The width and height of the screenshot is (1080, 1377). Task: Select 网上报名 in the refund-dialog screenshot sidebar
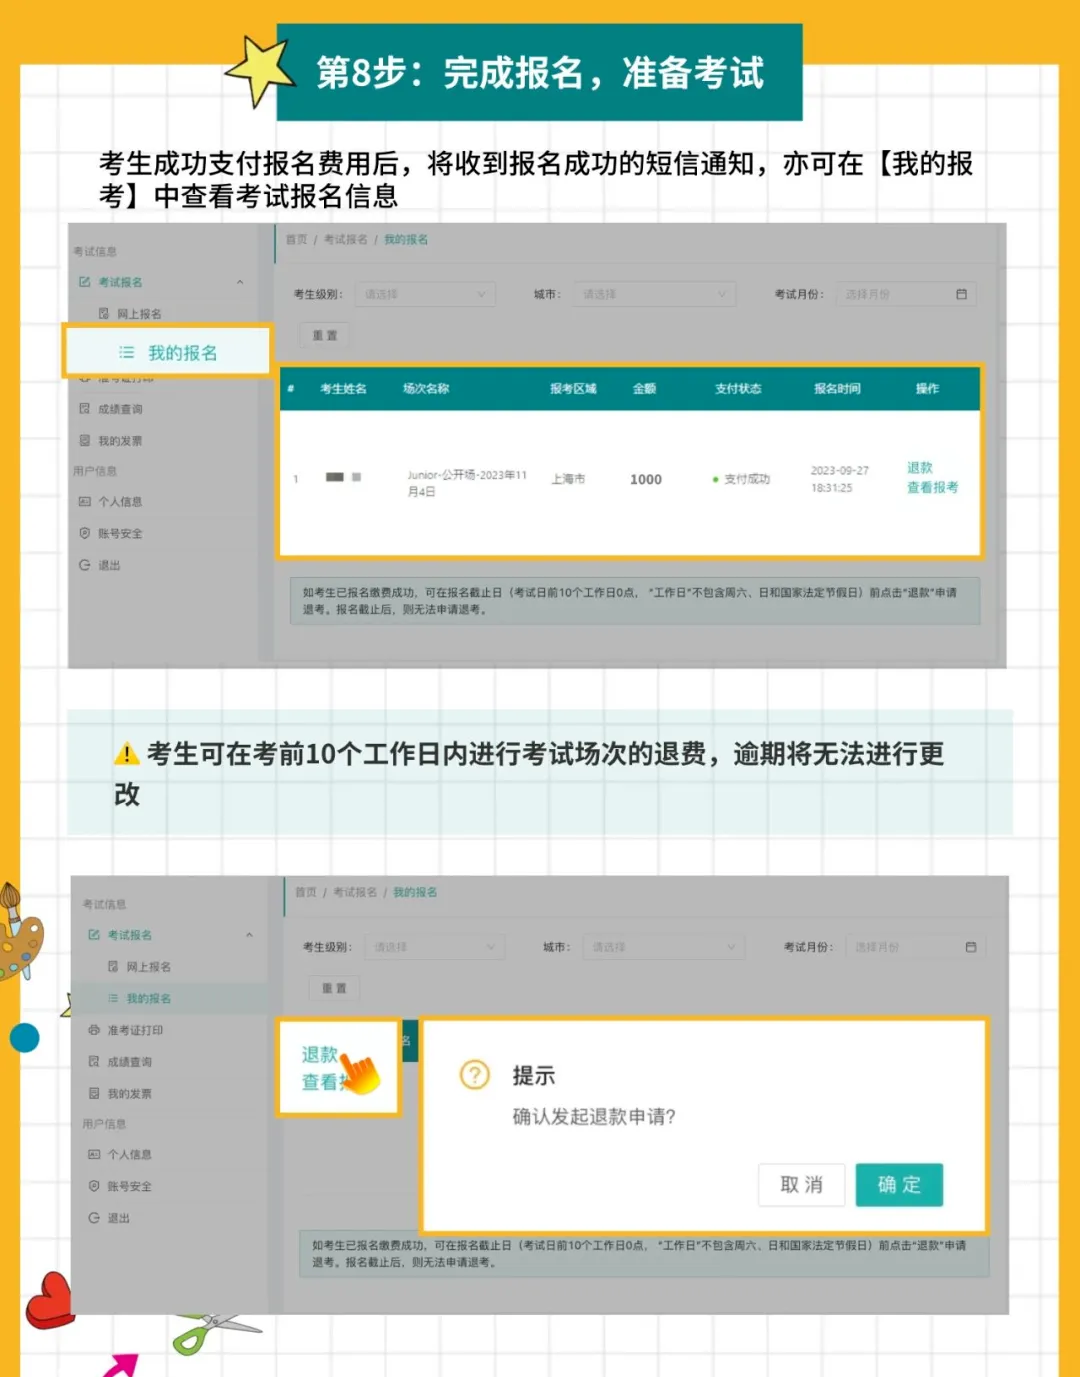pyautogui.click(x=149, y=967)
